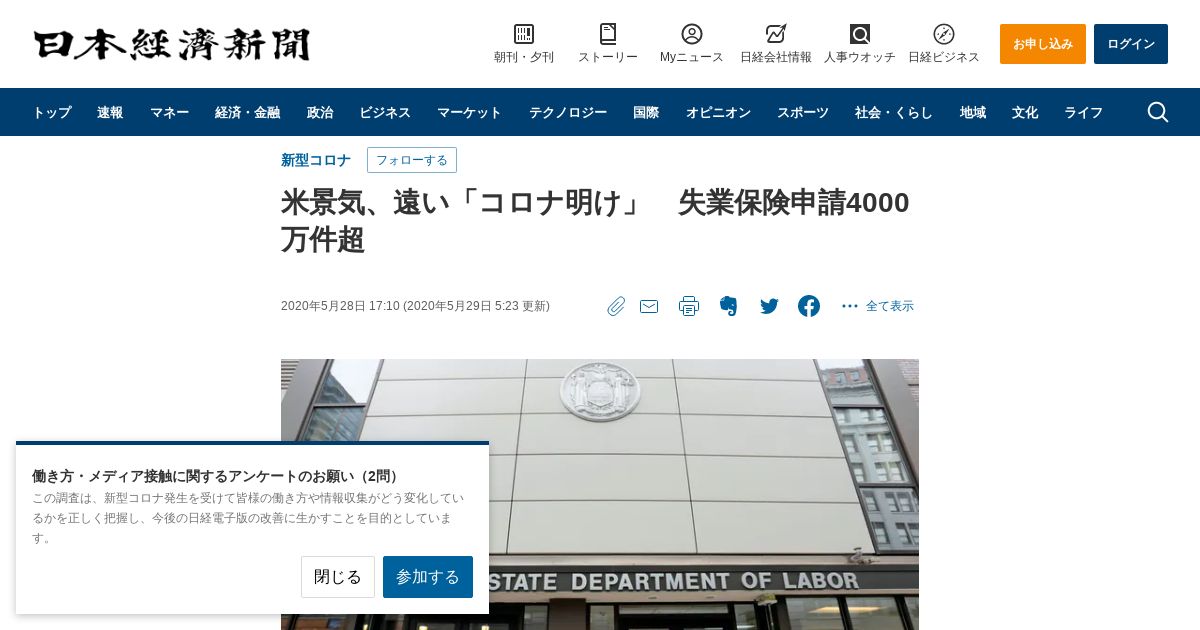
Task: Open the 文化 section
Action: click(x=1025, y=113)
